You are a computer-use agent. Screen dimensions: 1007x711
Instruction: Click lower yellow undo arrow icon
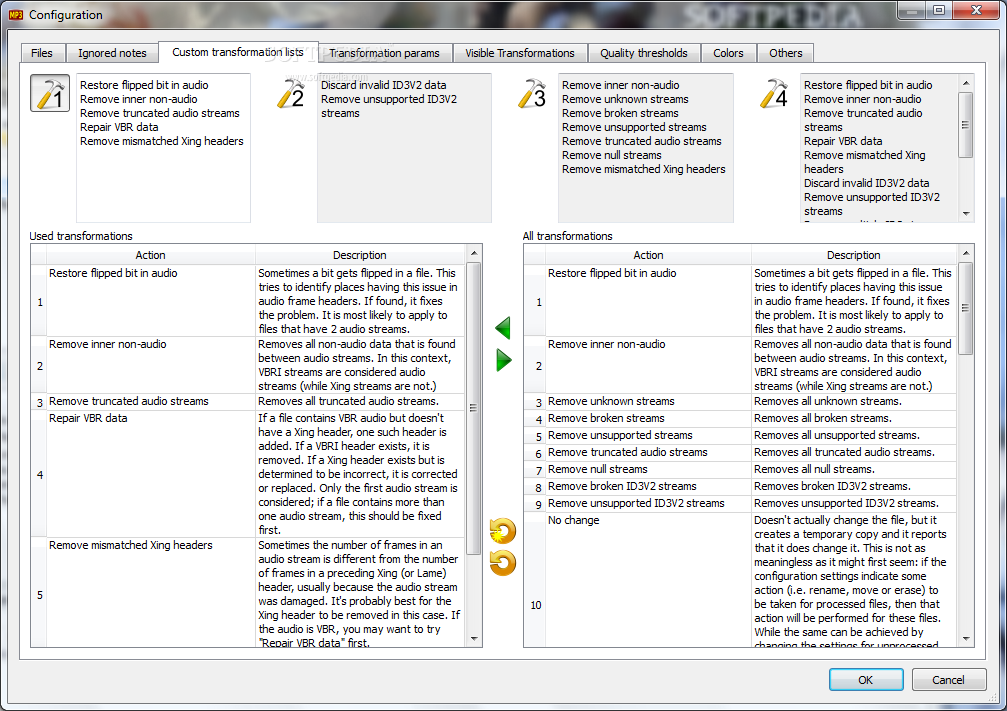coord(502,563)
